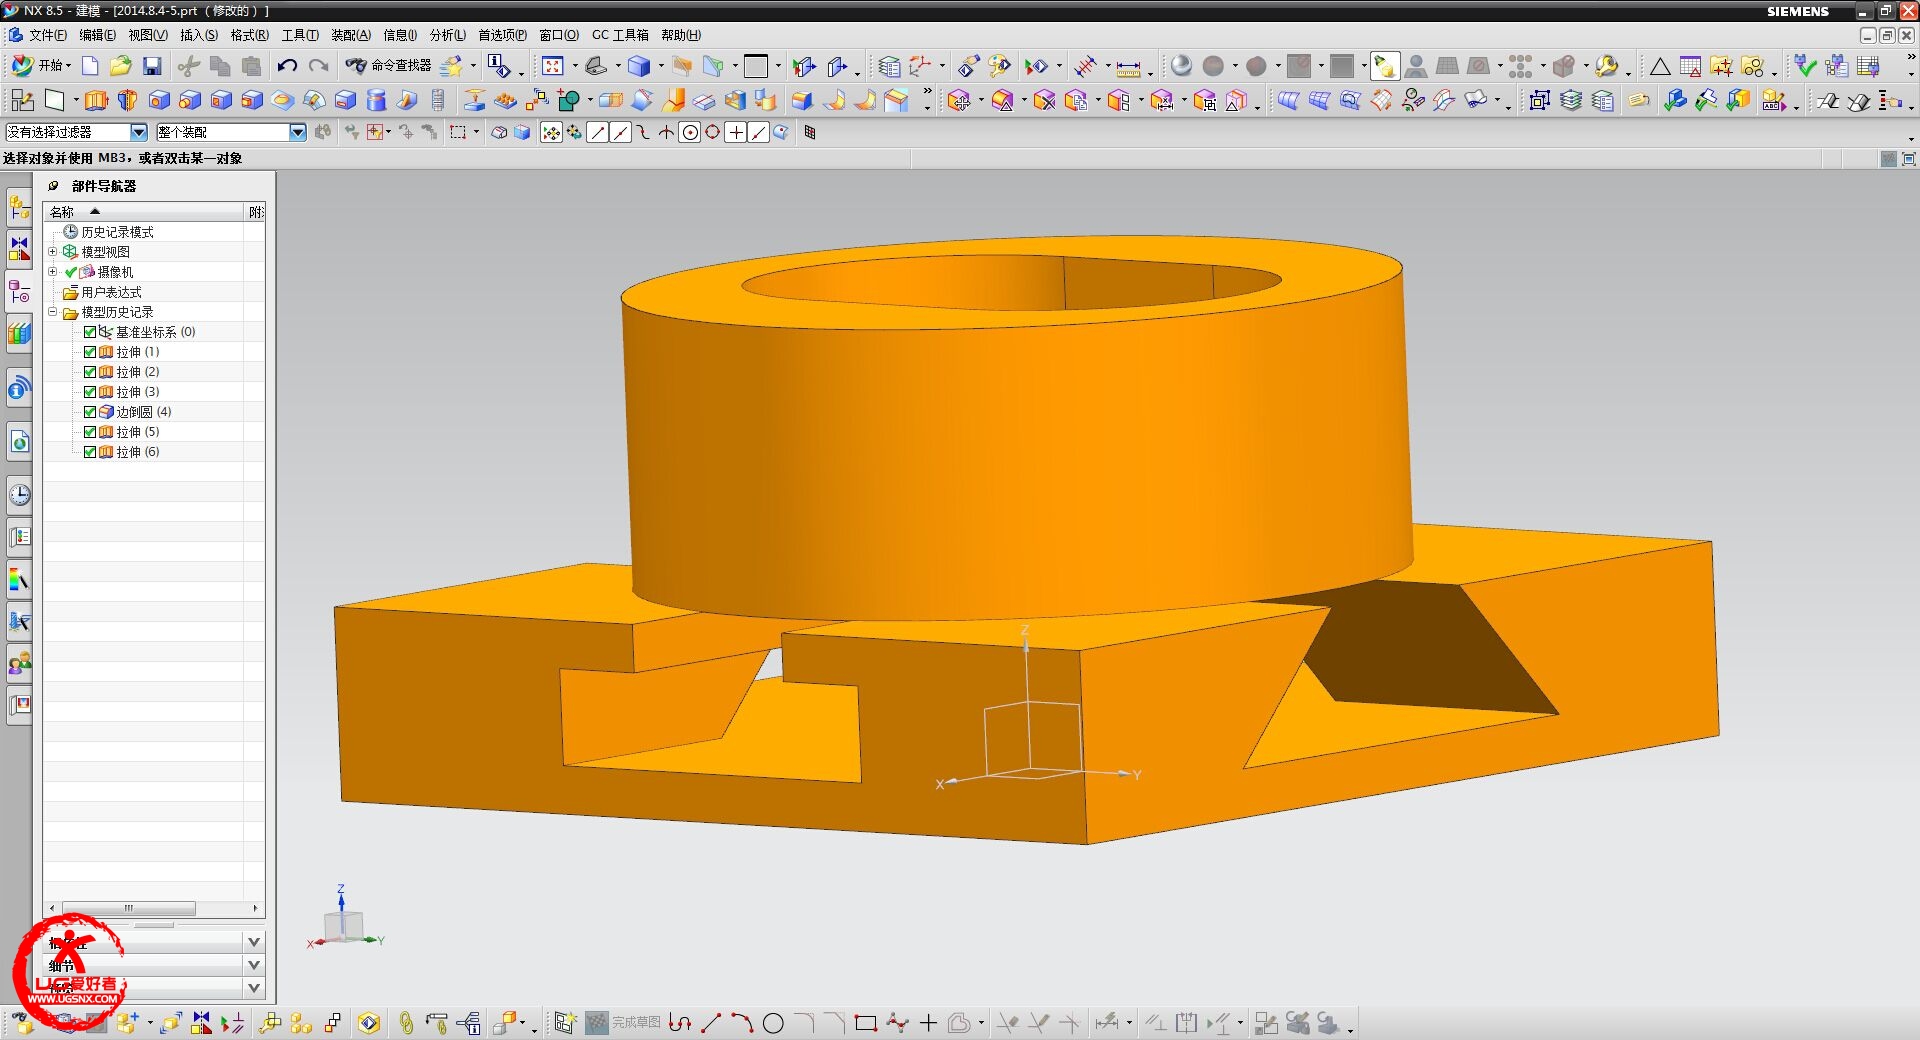This screenshot has width=1920, height=1040.
Task: Select the Extrude tool icon
Action: click(96, 100)
